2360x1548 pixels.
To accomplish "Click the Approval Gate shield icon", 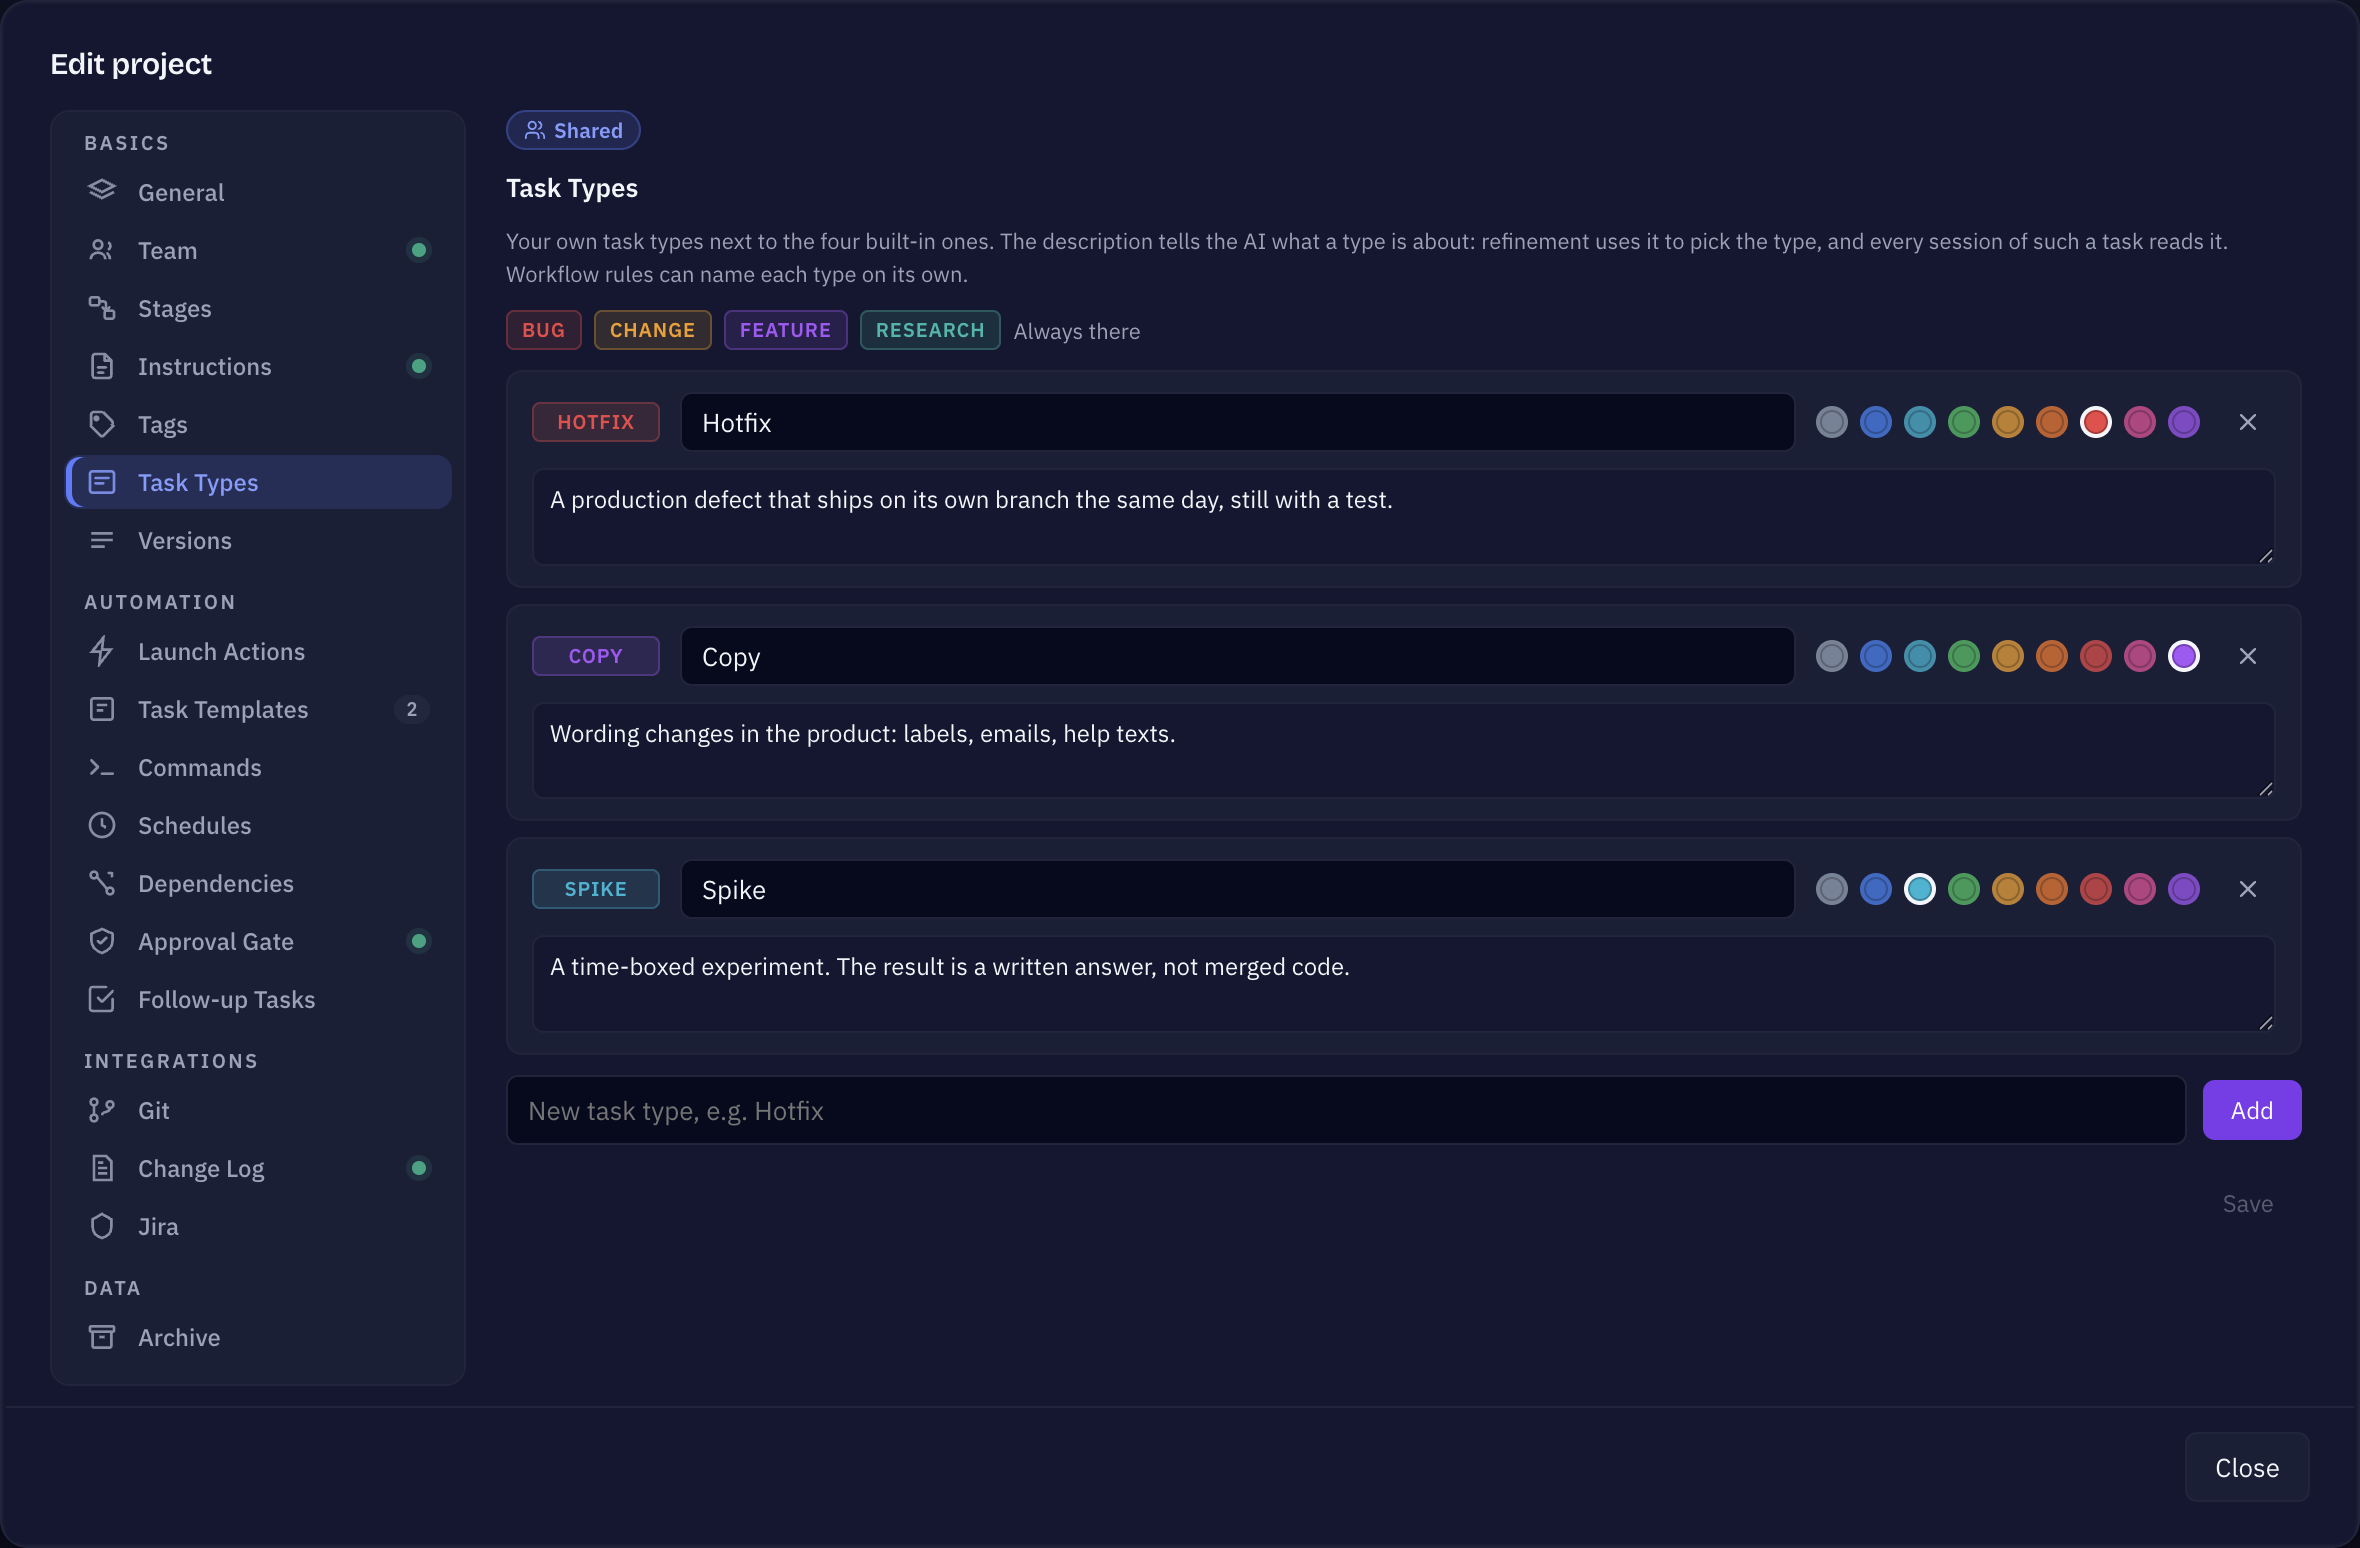I will [101, 941].
